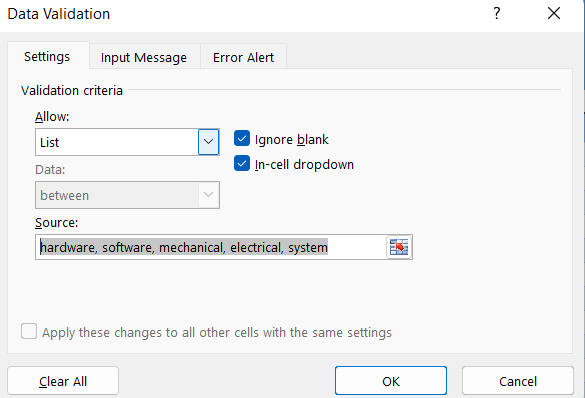Click the Cancel button

517,381
